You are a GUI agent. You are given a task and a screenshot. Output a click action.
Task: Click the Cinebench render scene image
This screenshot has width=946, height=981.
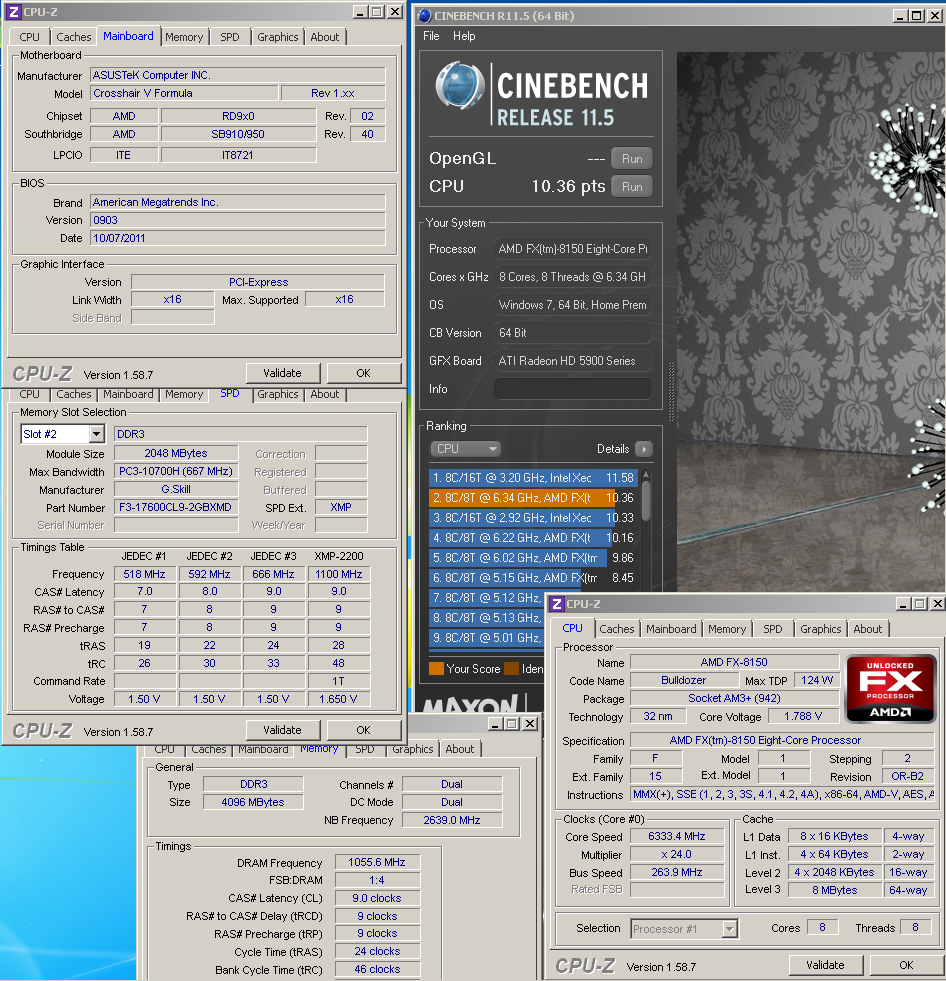811,322
